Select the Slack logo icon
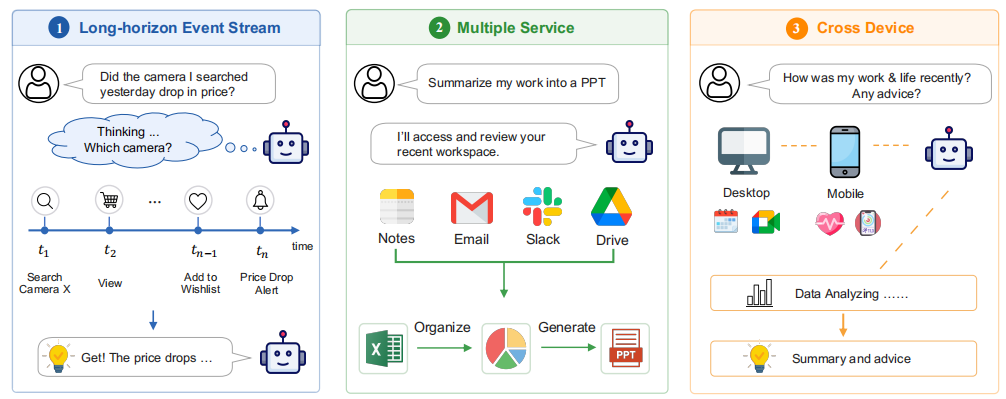 pos(542,206)
